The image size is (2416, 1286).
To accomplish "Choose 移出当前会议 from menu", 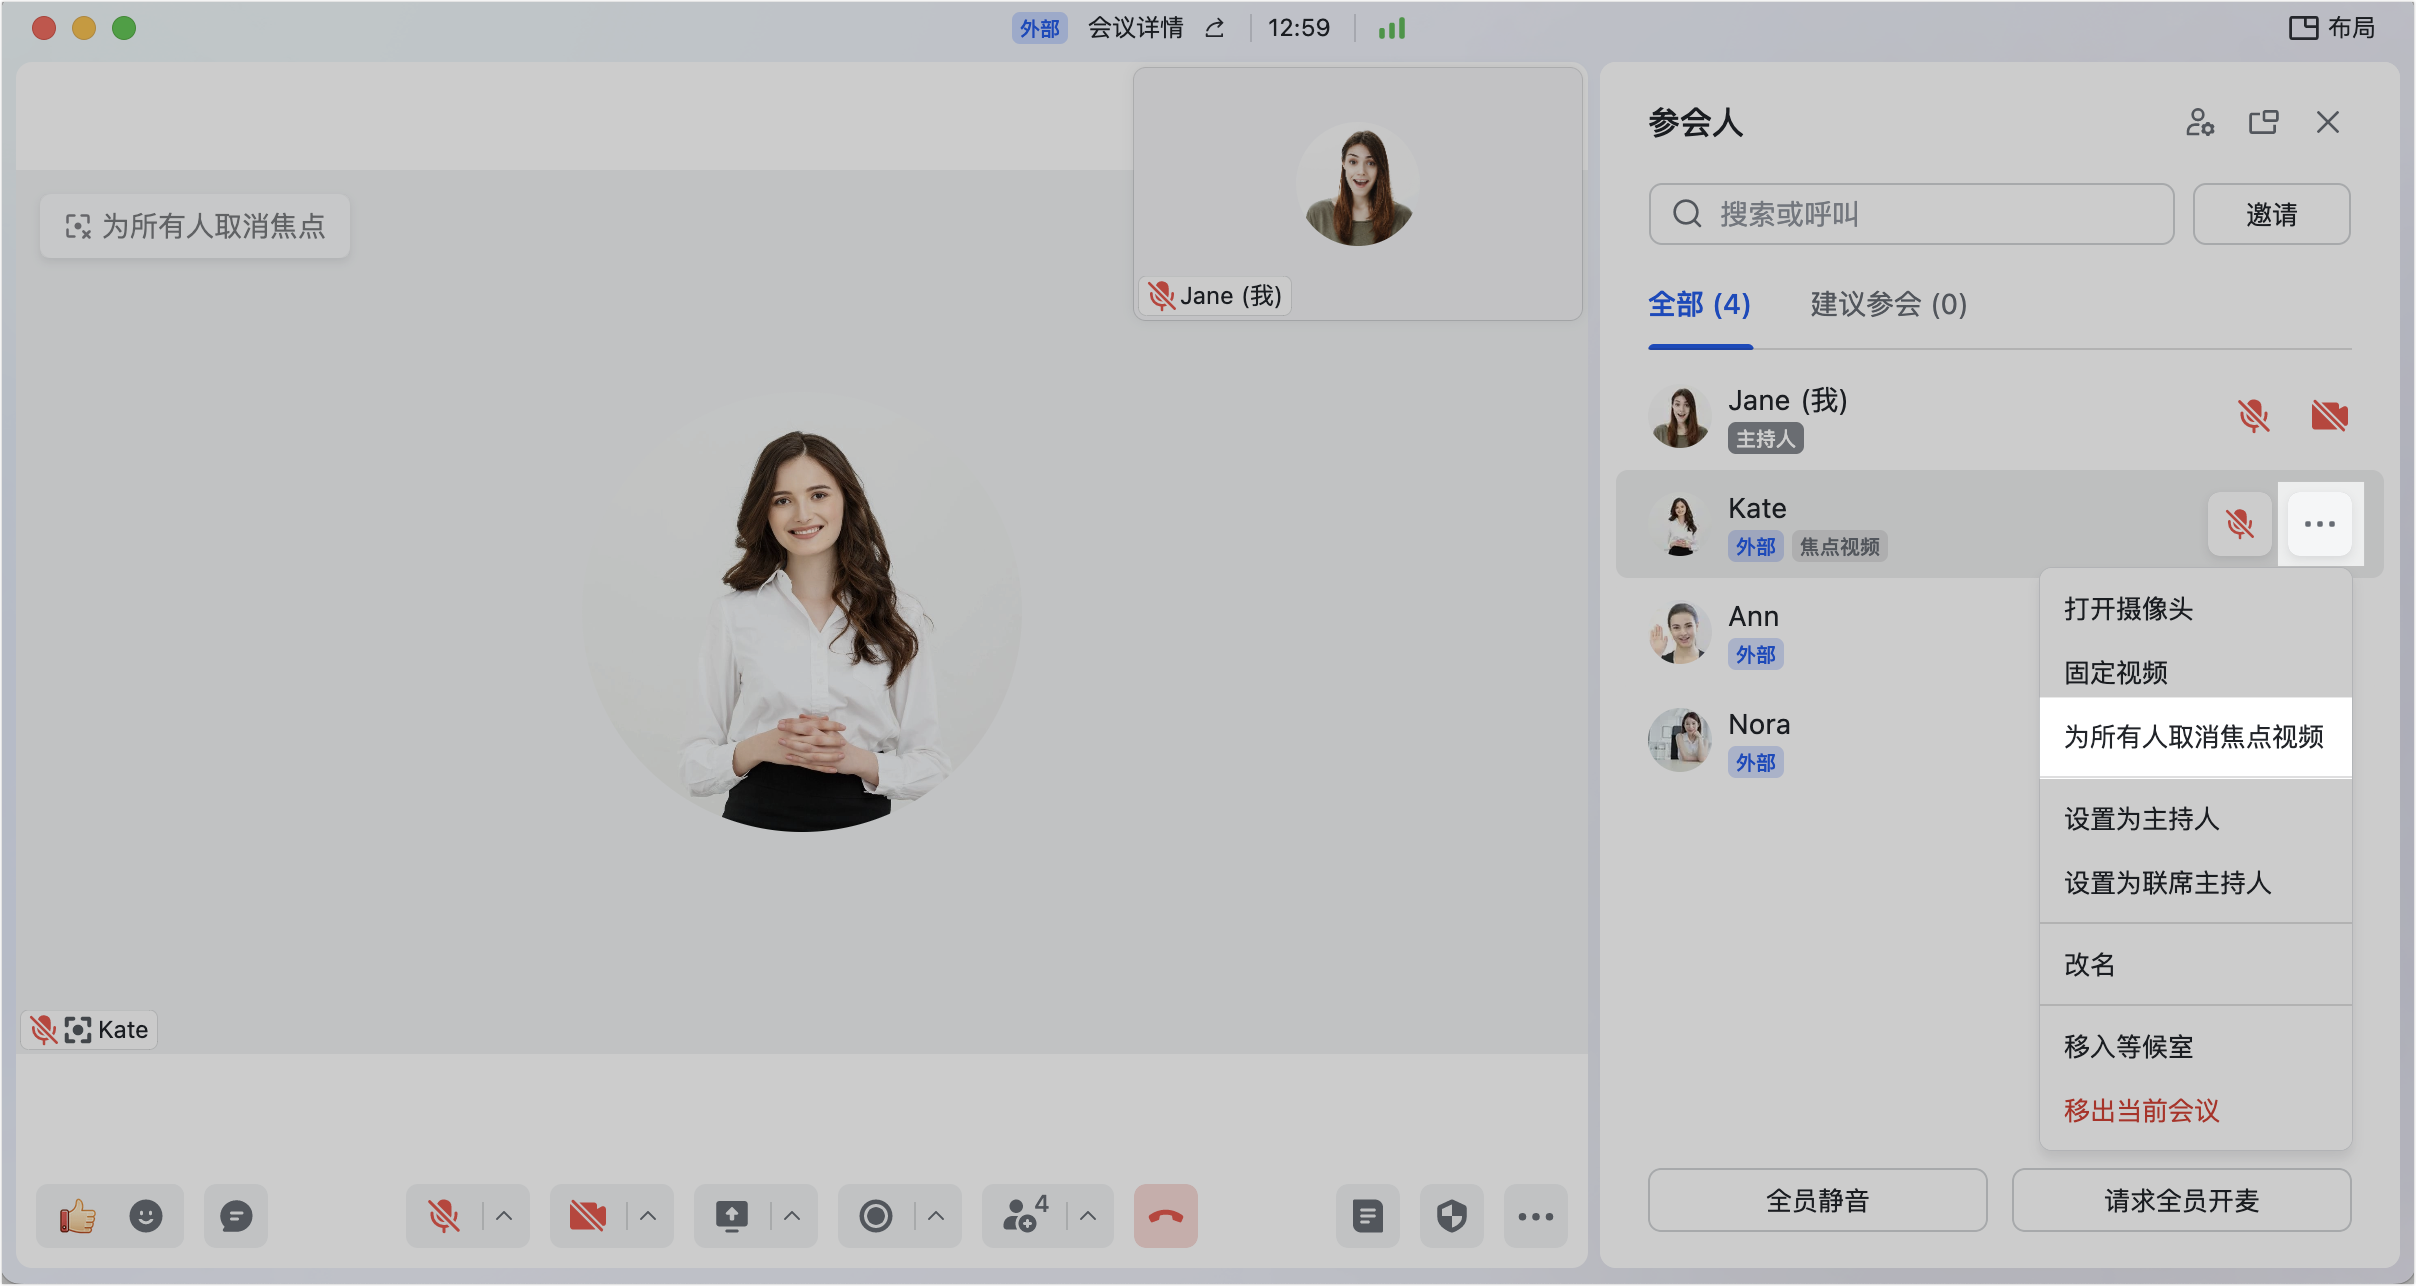I will pos(2196,1111).
